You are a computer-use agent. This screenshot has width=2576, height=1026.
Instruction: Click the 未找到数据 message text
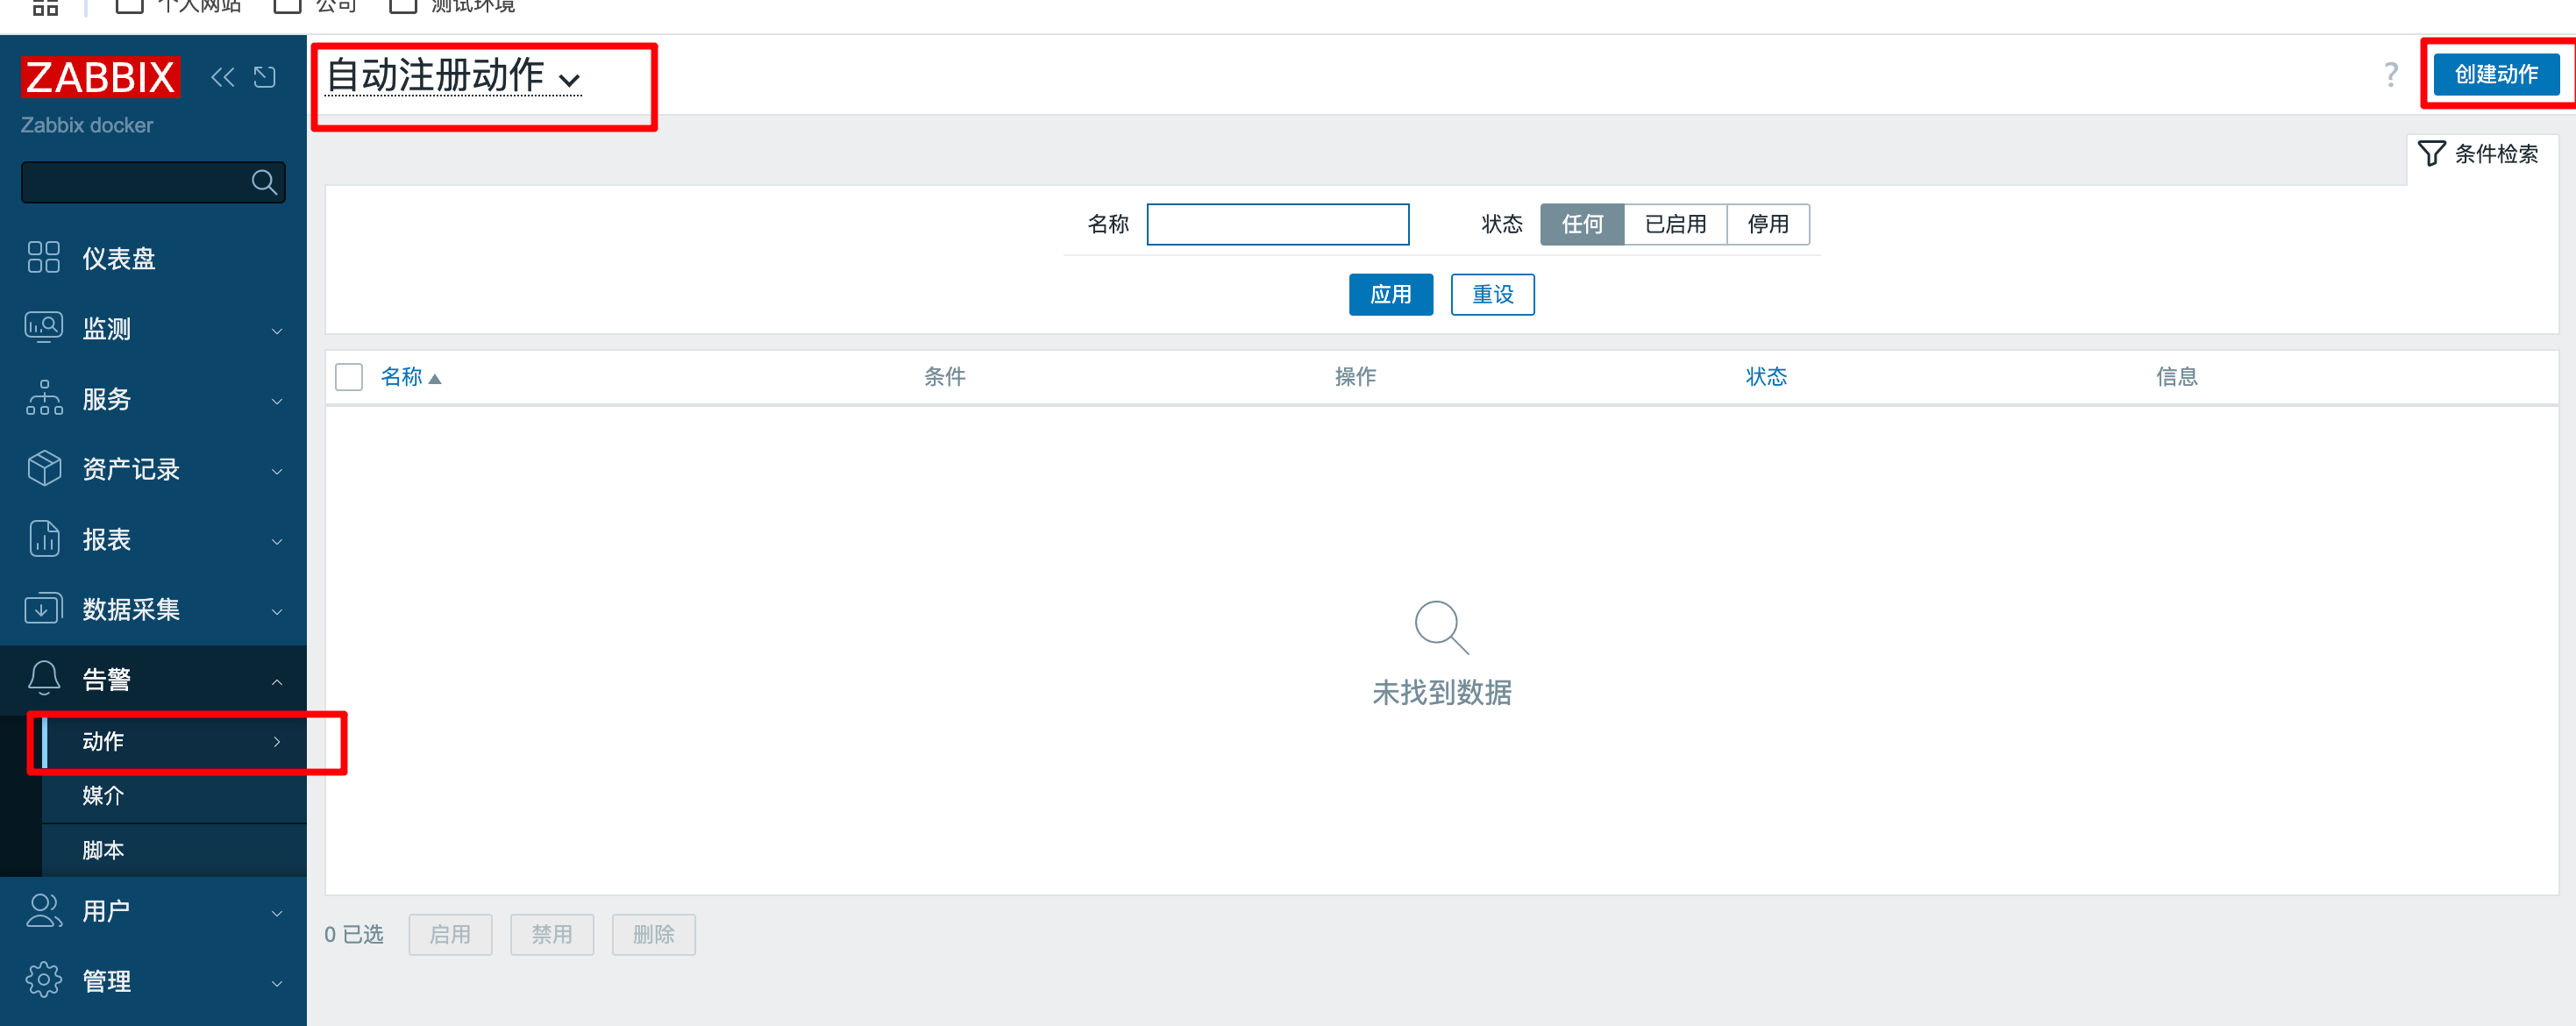(x=1441, y=692)
